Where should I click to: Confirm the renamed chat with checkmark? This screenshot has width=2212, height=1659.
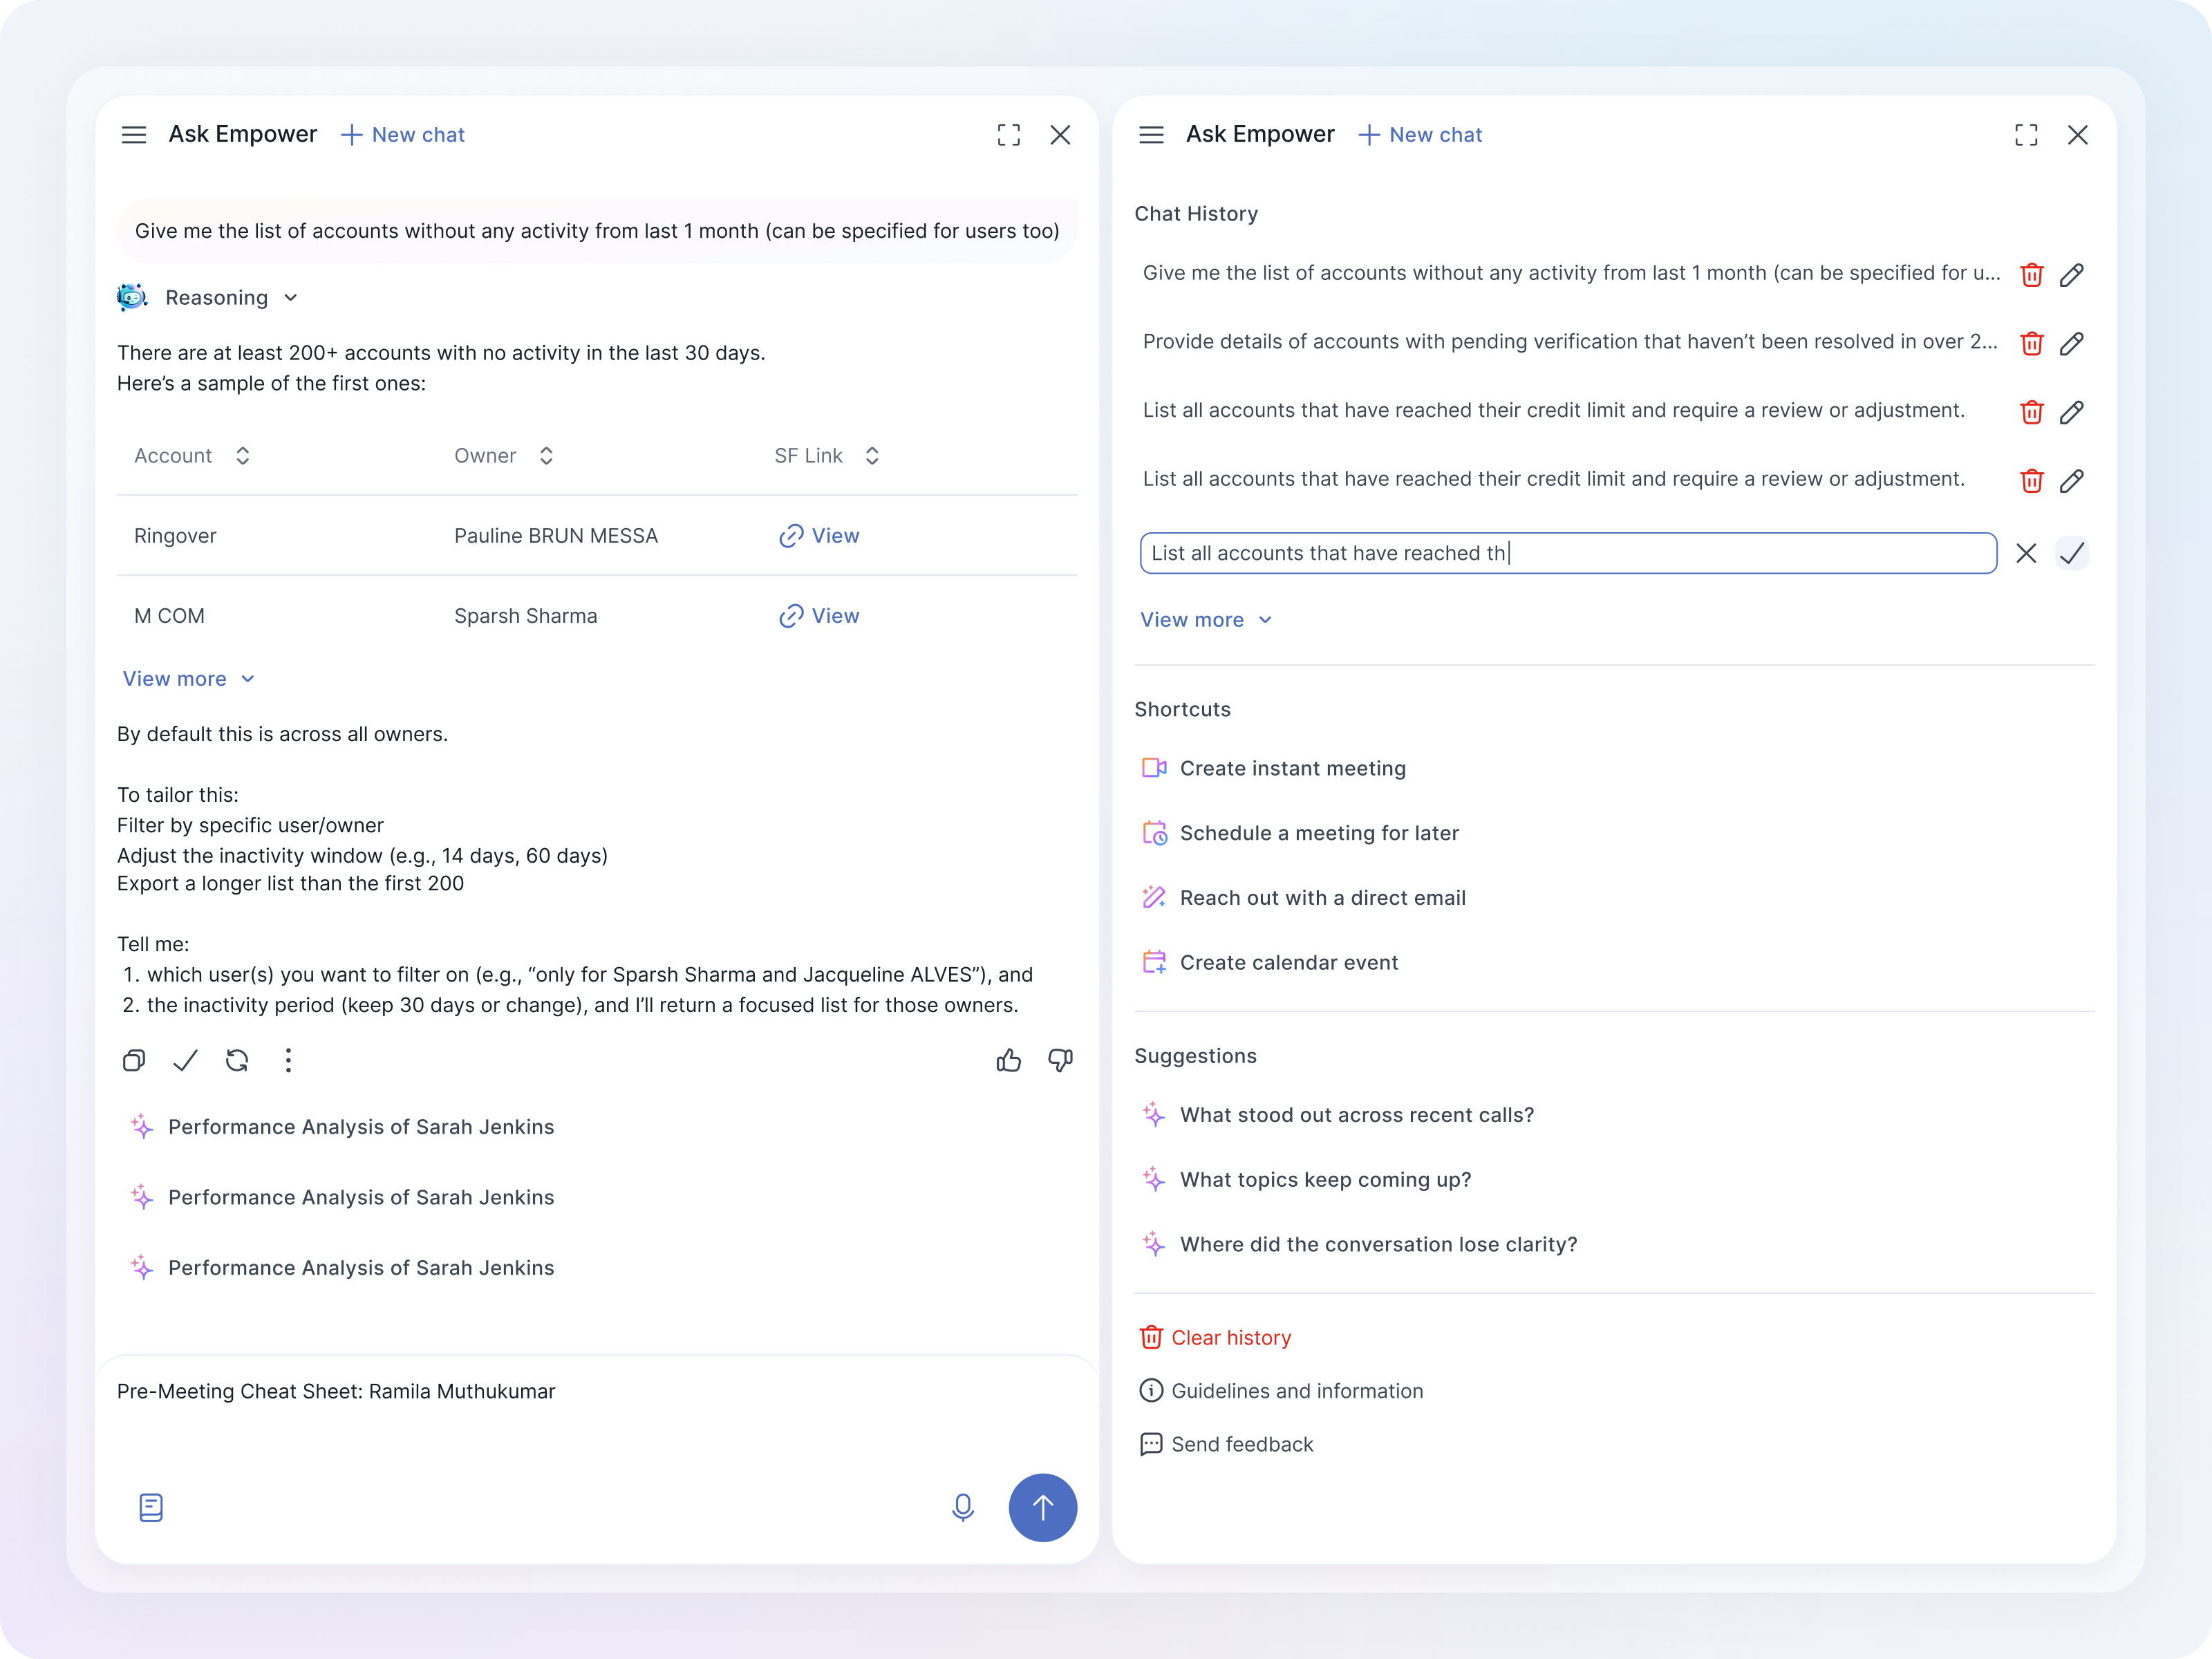(2072, 553)
